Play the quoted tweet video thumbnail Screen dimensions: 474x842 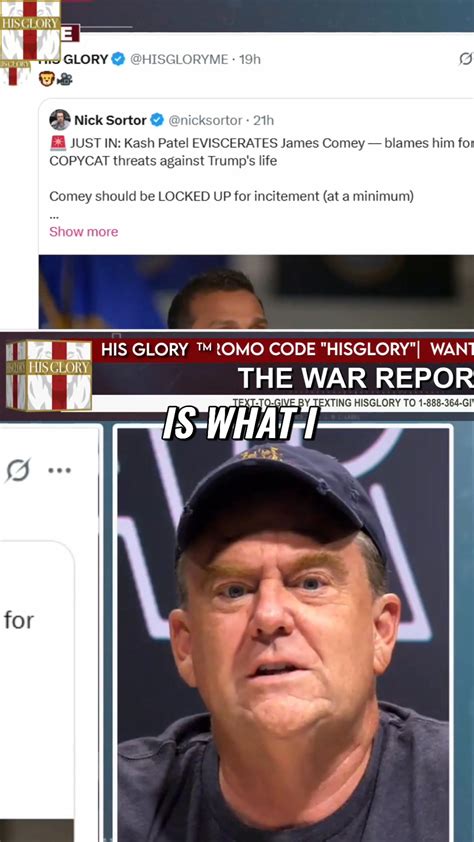coord(257,292)
